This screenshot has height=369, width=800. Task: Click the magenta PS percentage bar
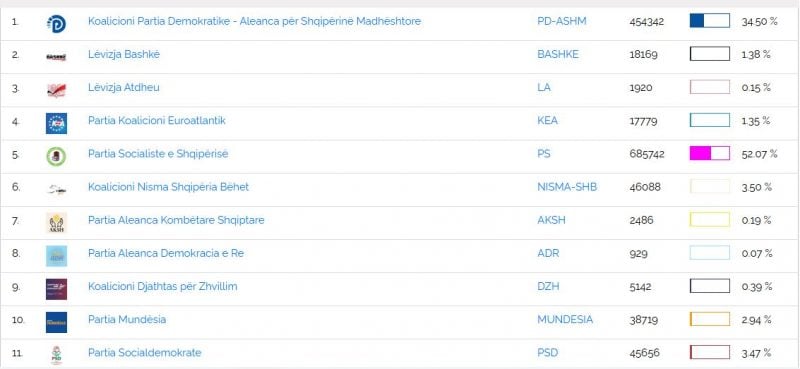point(710,153)
